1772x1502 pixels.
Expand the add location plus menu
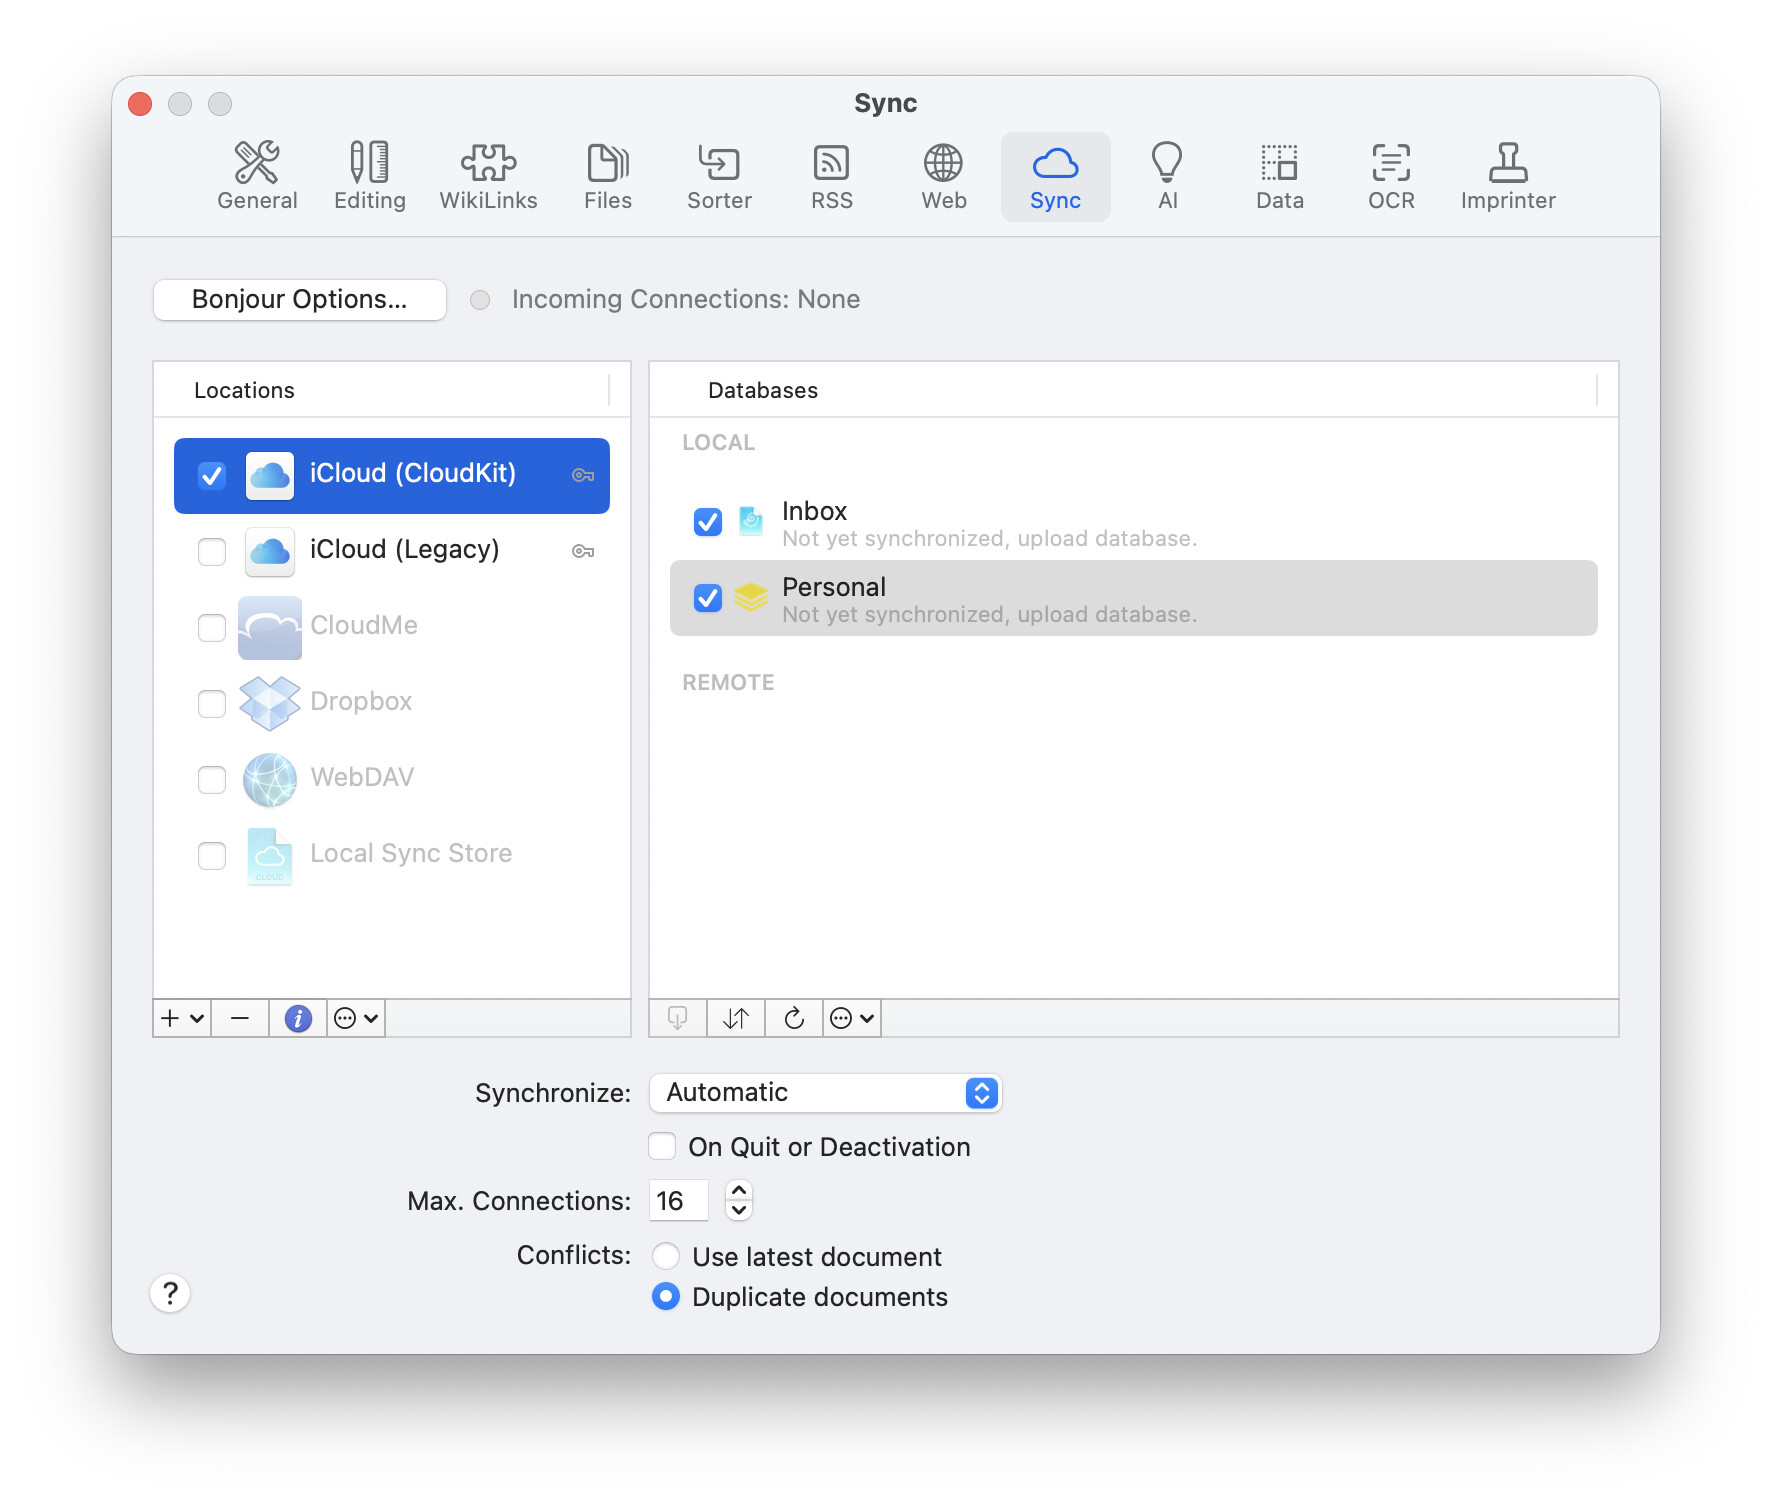[182, 1019]
